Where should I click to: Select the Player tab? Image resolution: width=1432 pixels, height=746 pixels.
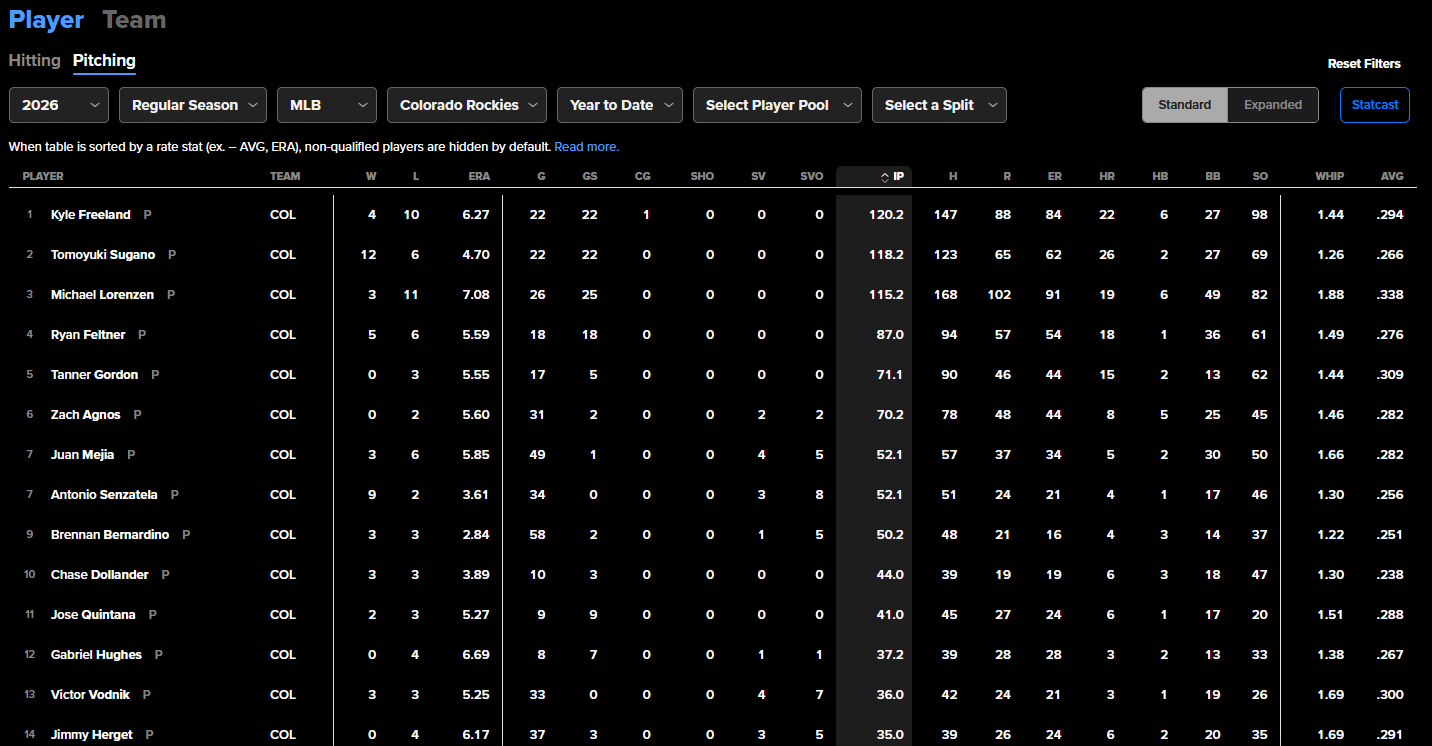46,20
